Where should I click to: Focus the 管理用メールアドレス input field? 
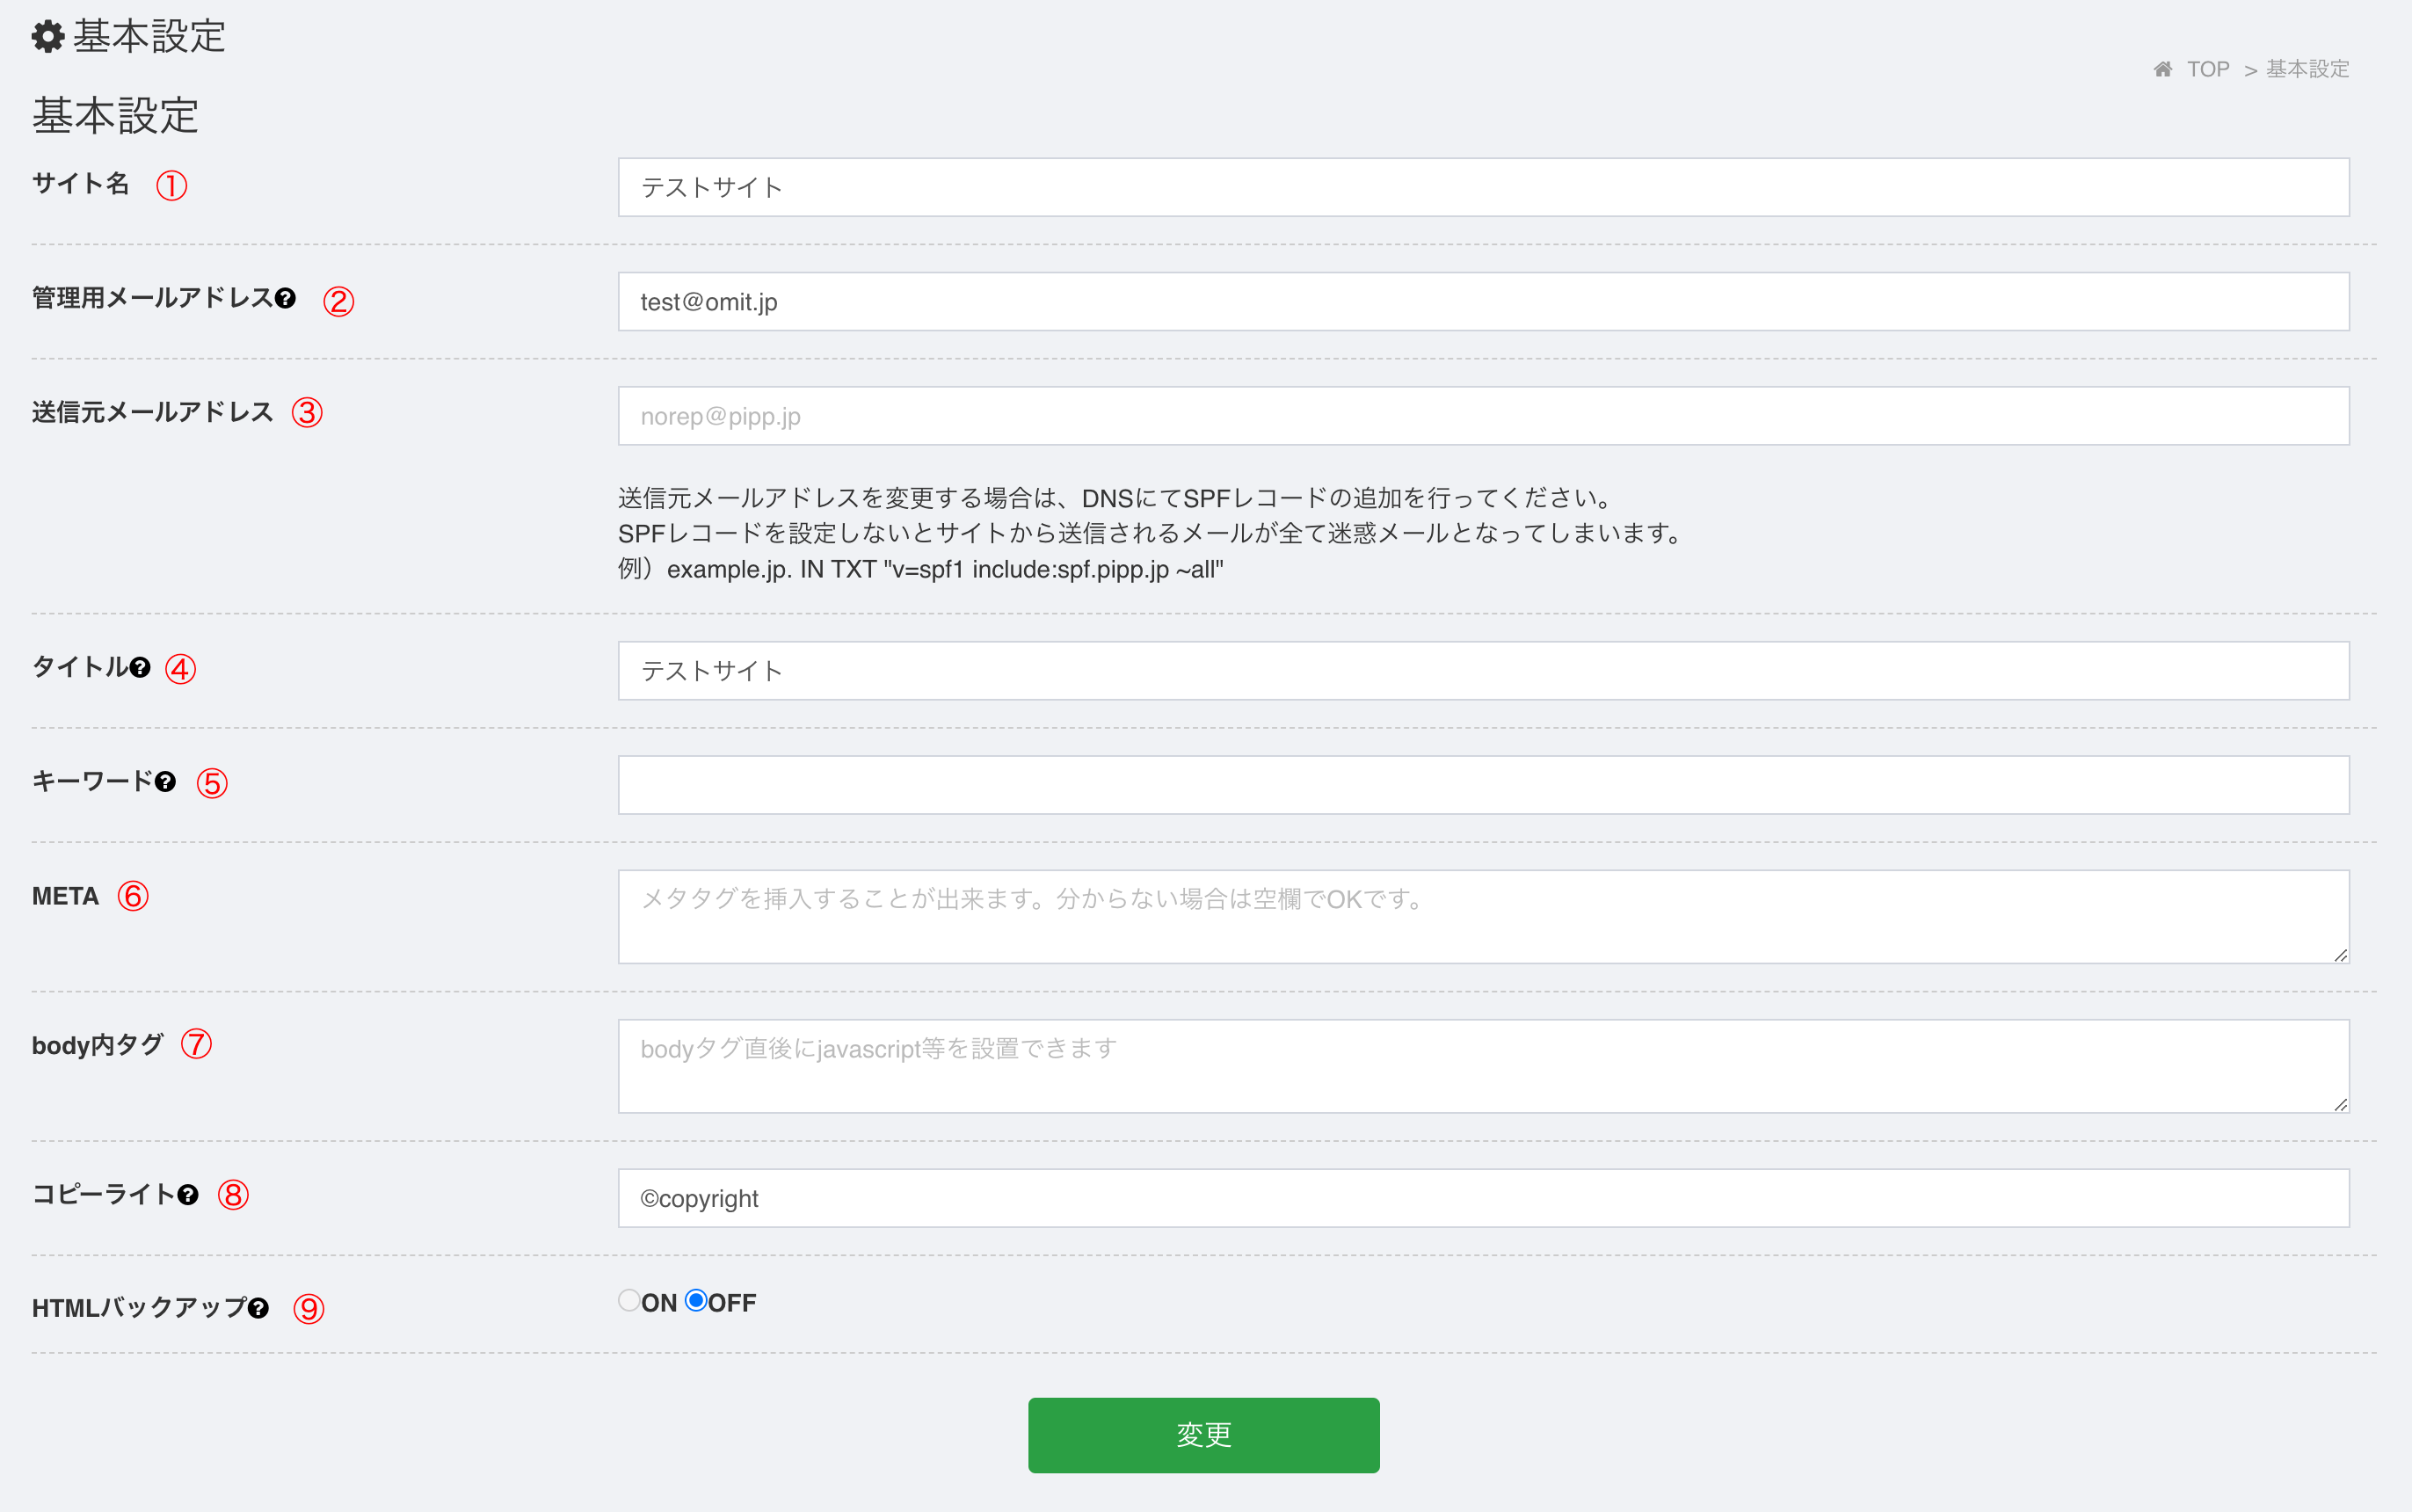pos(1484,302)
